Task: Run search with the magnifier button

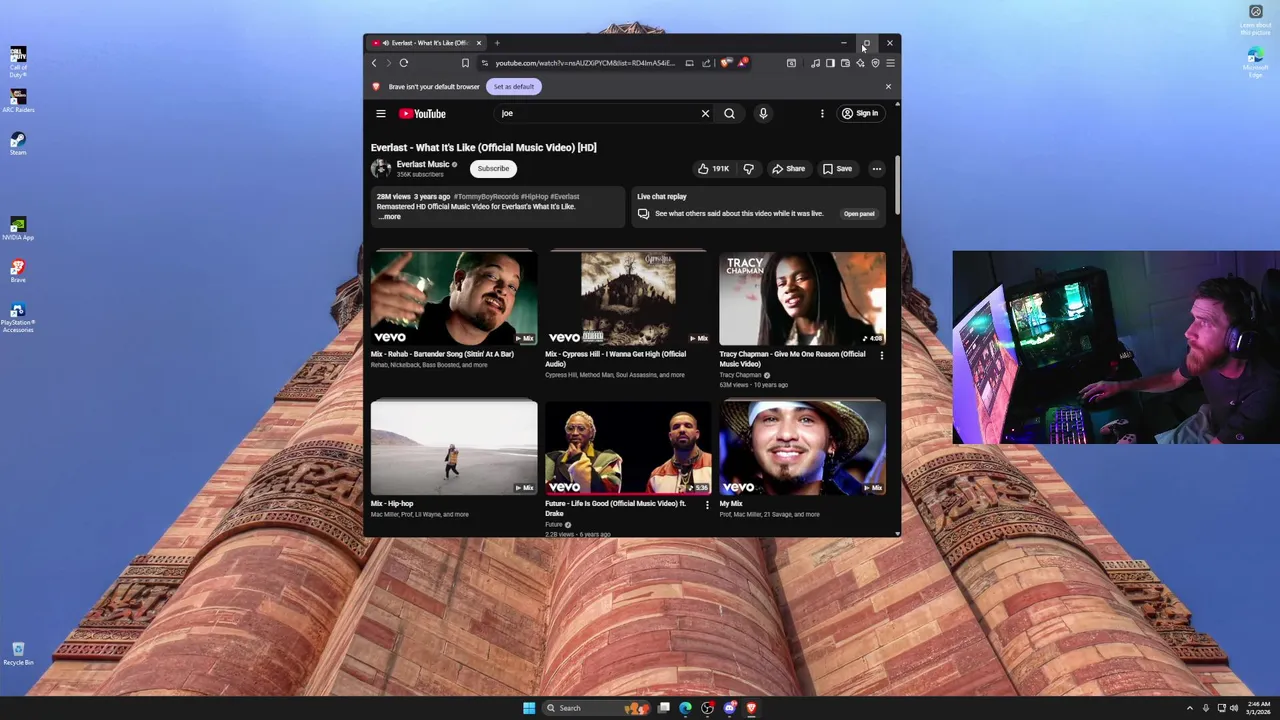Action: point(729,114)
